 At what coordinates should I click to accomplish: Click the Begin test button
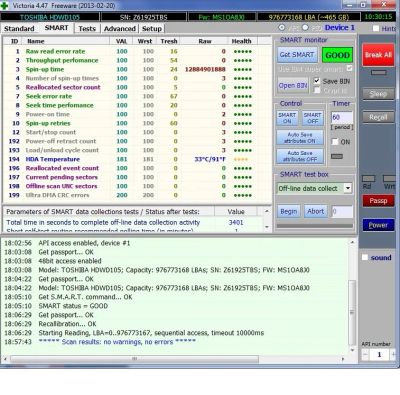[289, 211]
